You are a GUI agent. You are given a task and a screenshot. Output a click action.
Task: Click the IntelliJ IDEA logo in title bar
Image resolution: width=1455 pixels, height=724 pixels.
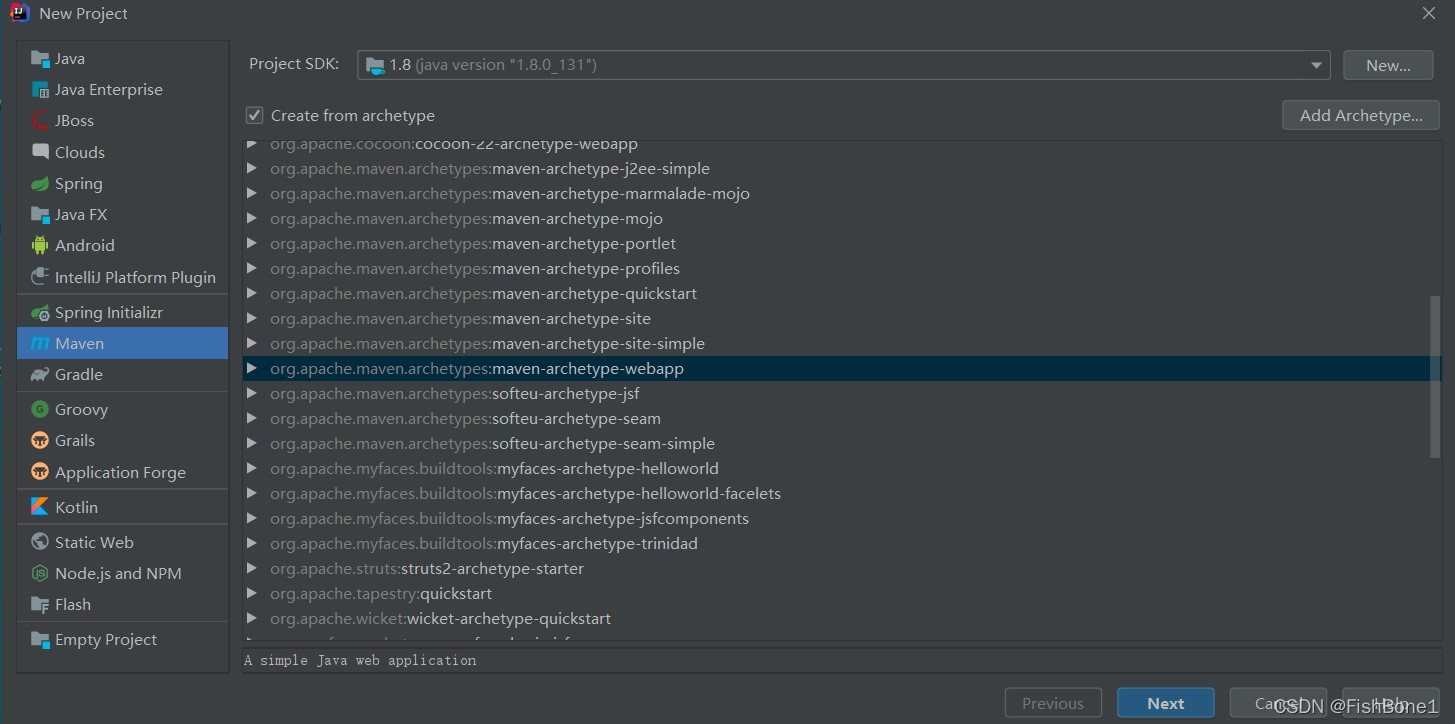(19, 13)
